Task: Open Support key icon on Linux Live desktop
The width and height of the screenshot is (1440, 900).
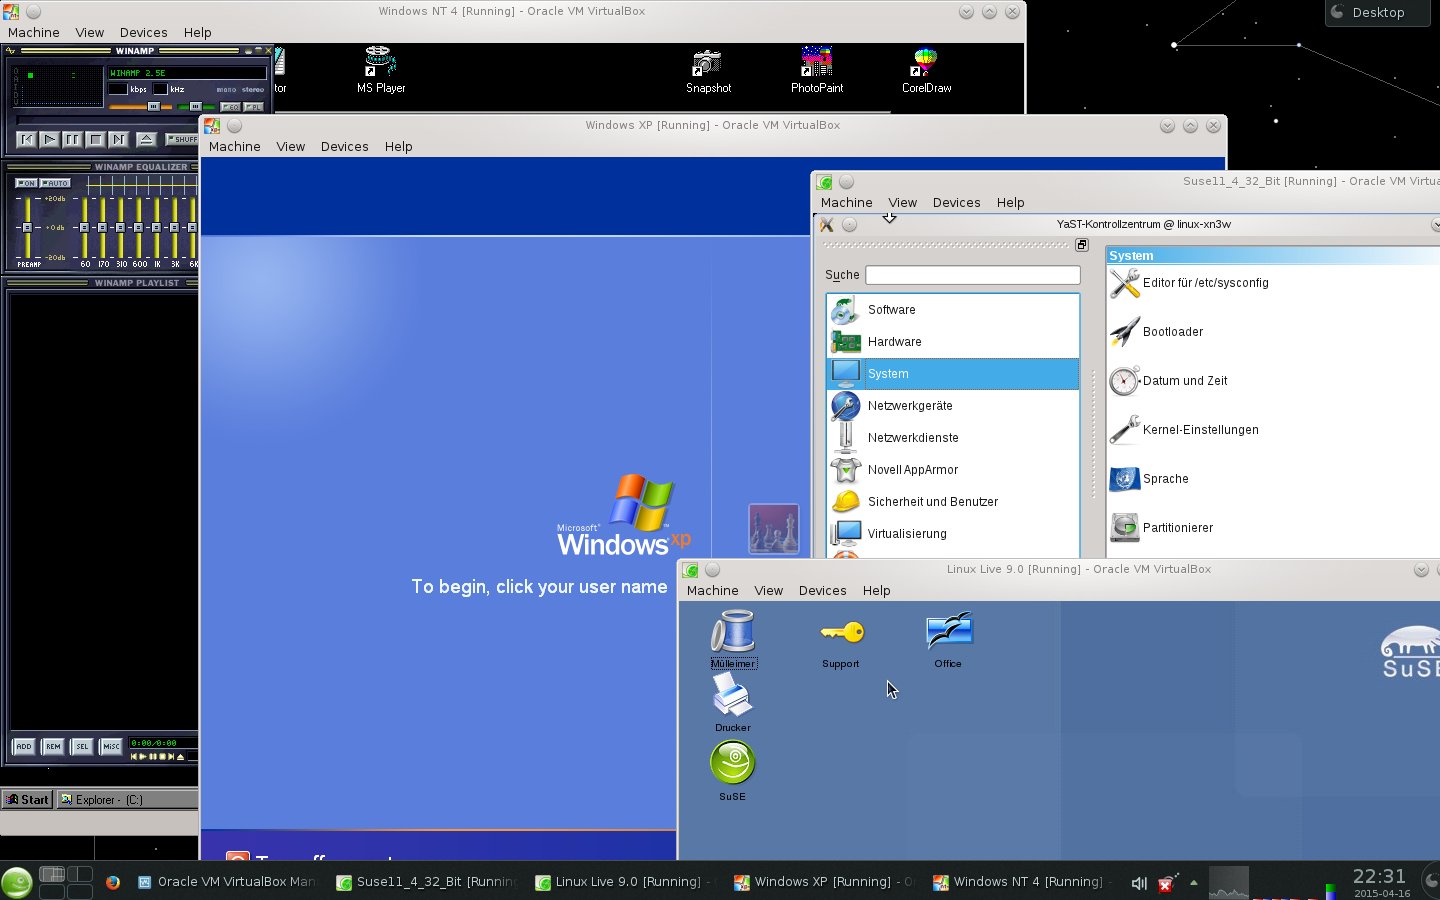Action: 841,642
